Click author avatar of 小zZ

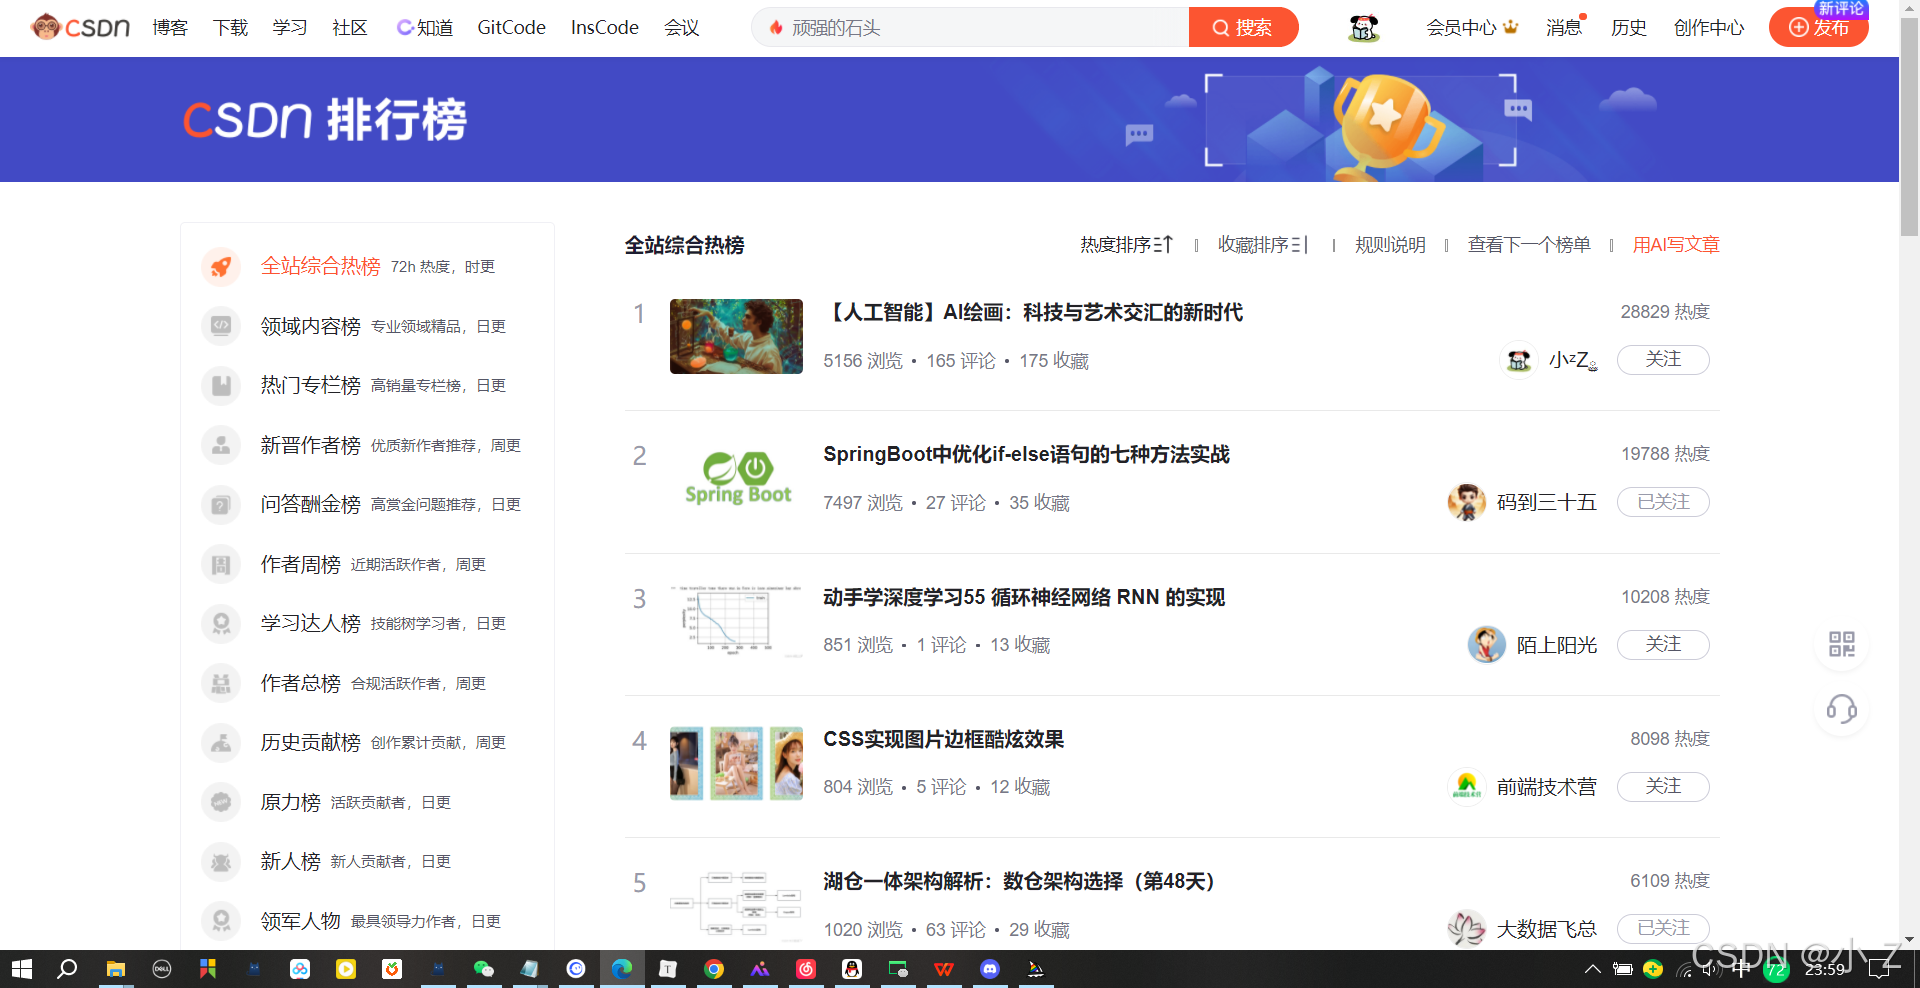tap(1519, 360)
